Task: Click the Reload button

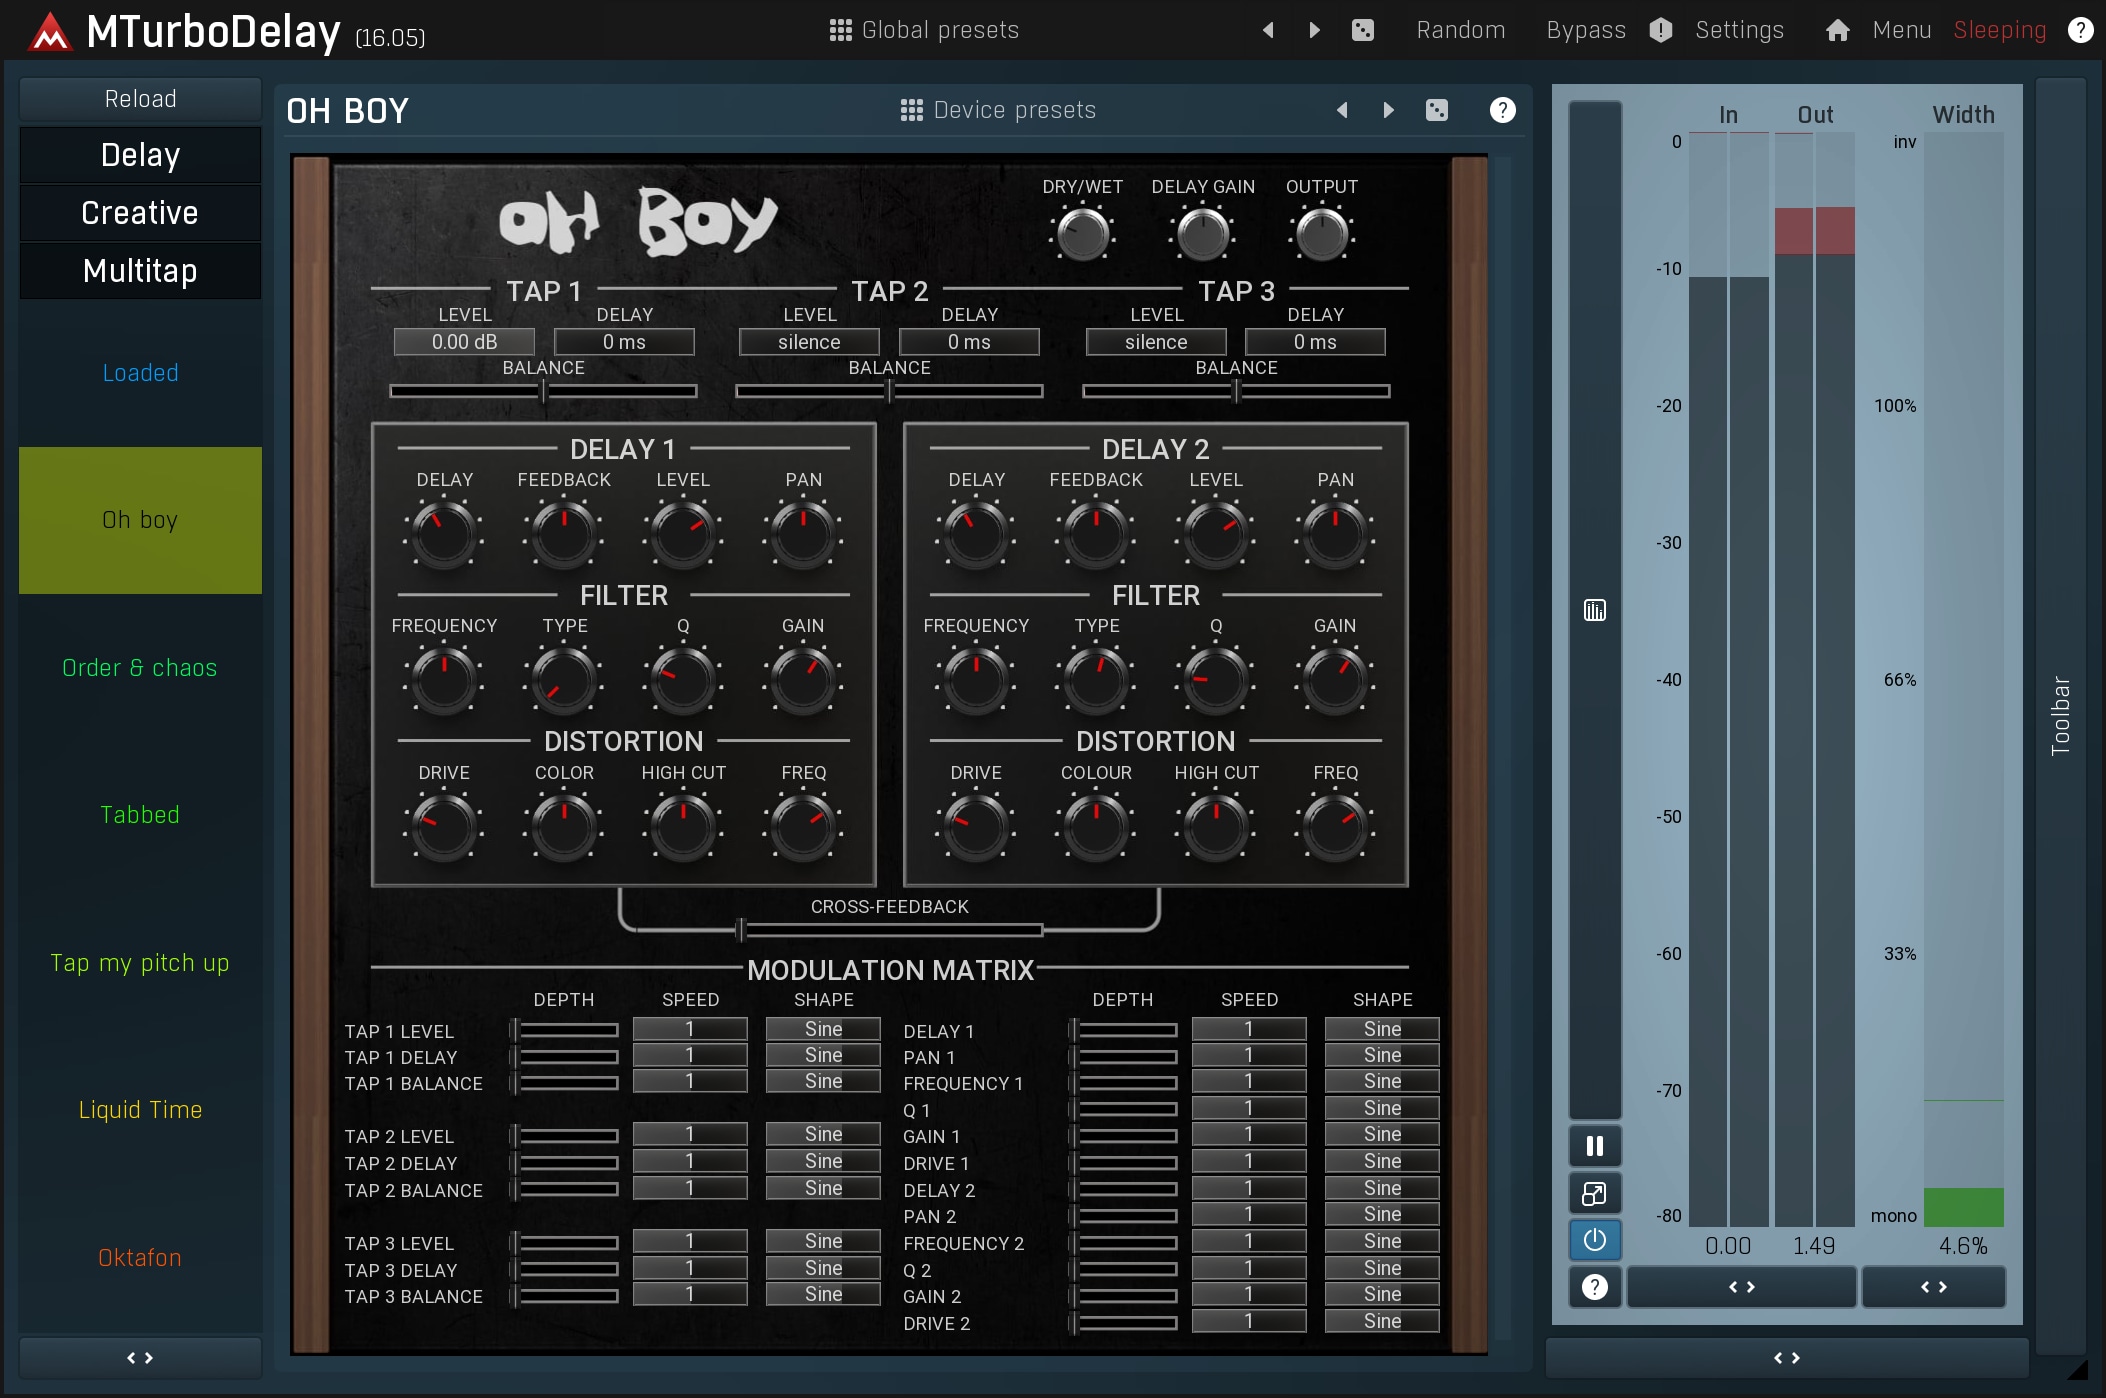Action: (140, 99)
